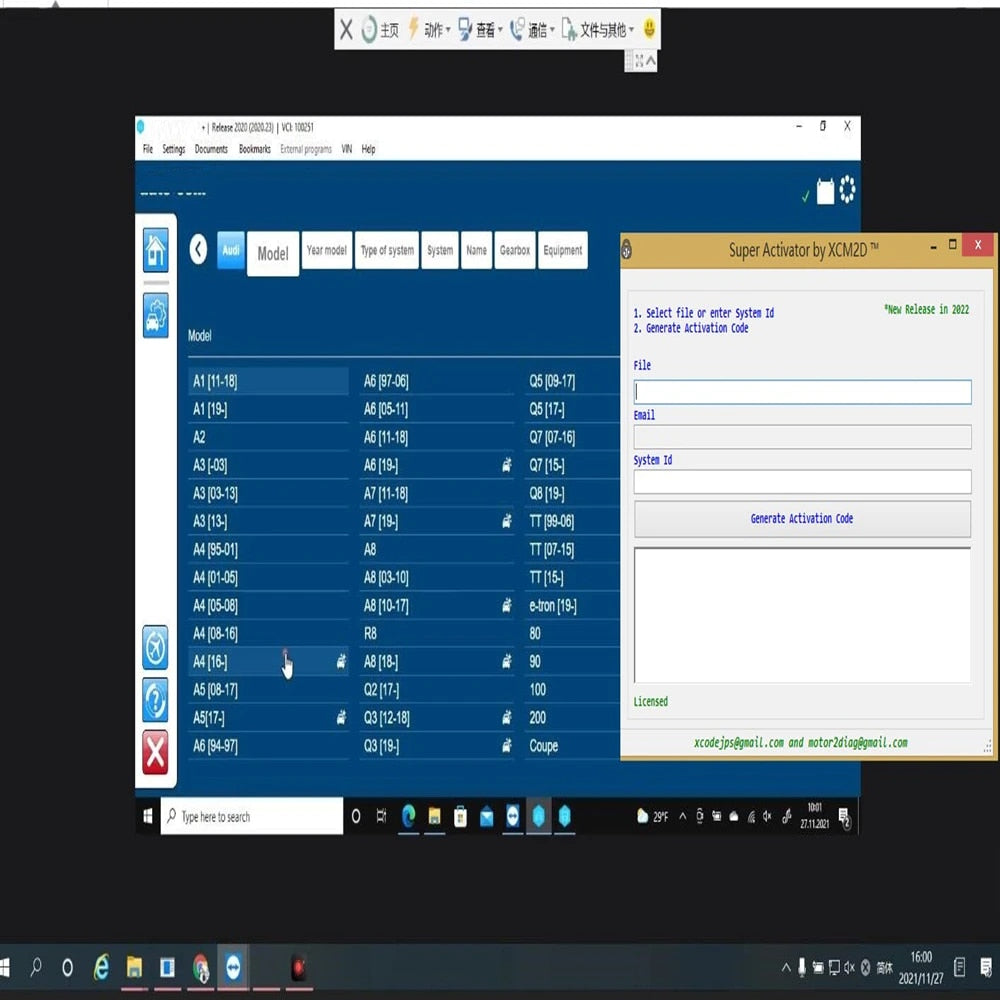
Task: Click the blue airplane icon in the sidebar
Action: point(155,650)
